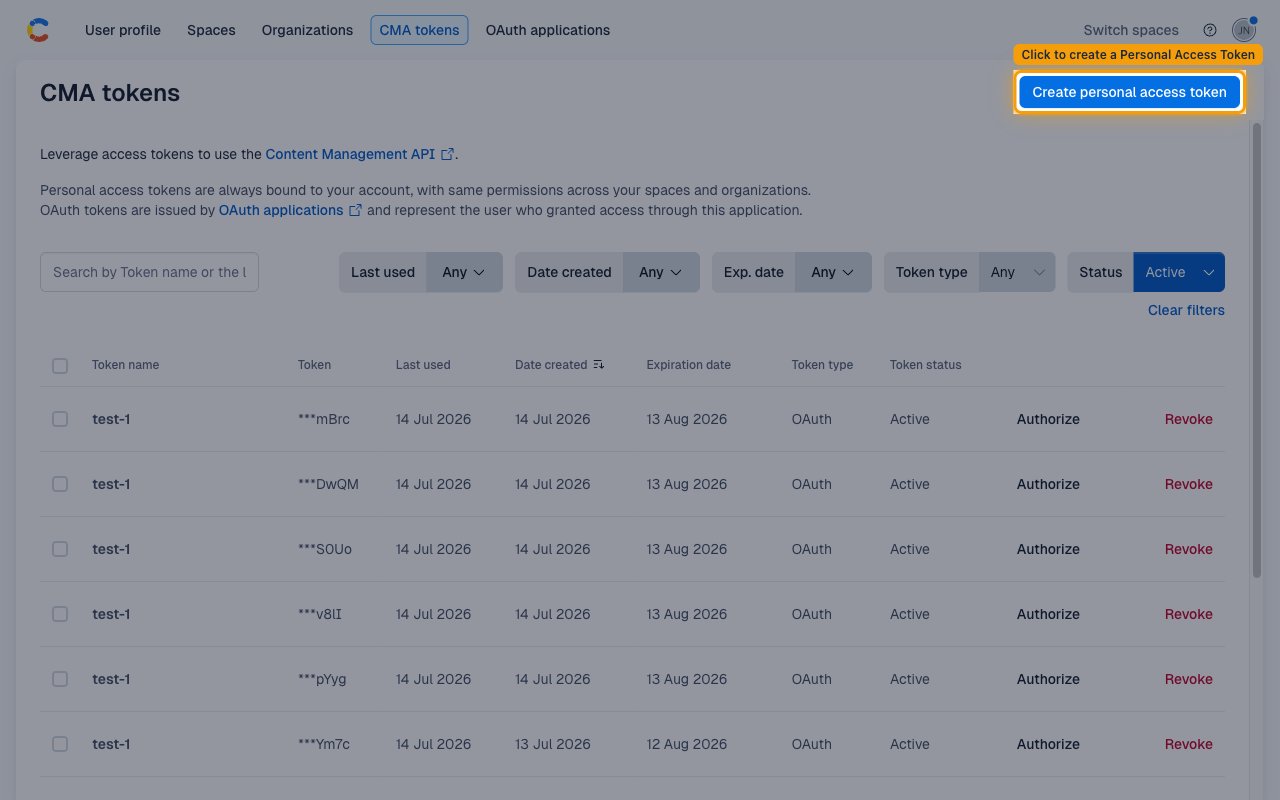Open the Status Active filter dropdown
The width and height of the screenshot is (1280, 800).
point(1179,272)
